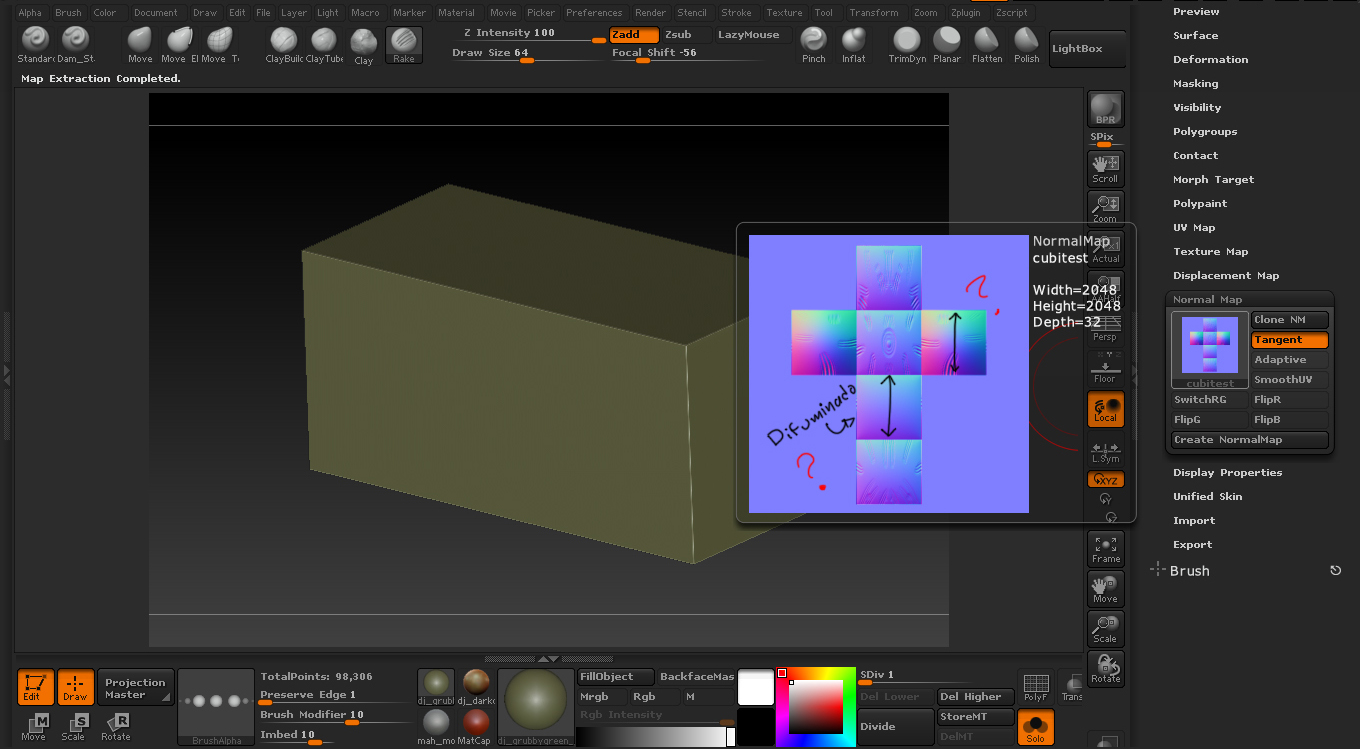Pick a color in the color picker square
This screenshot has height=749, width=1360.
click(x=817, y=707)
